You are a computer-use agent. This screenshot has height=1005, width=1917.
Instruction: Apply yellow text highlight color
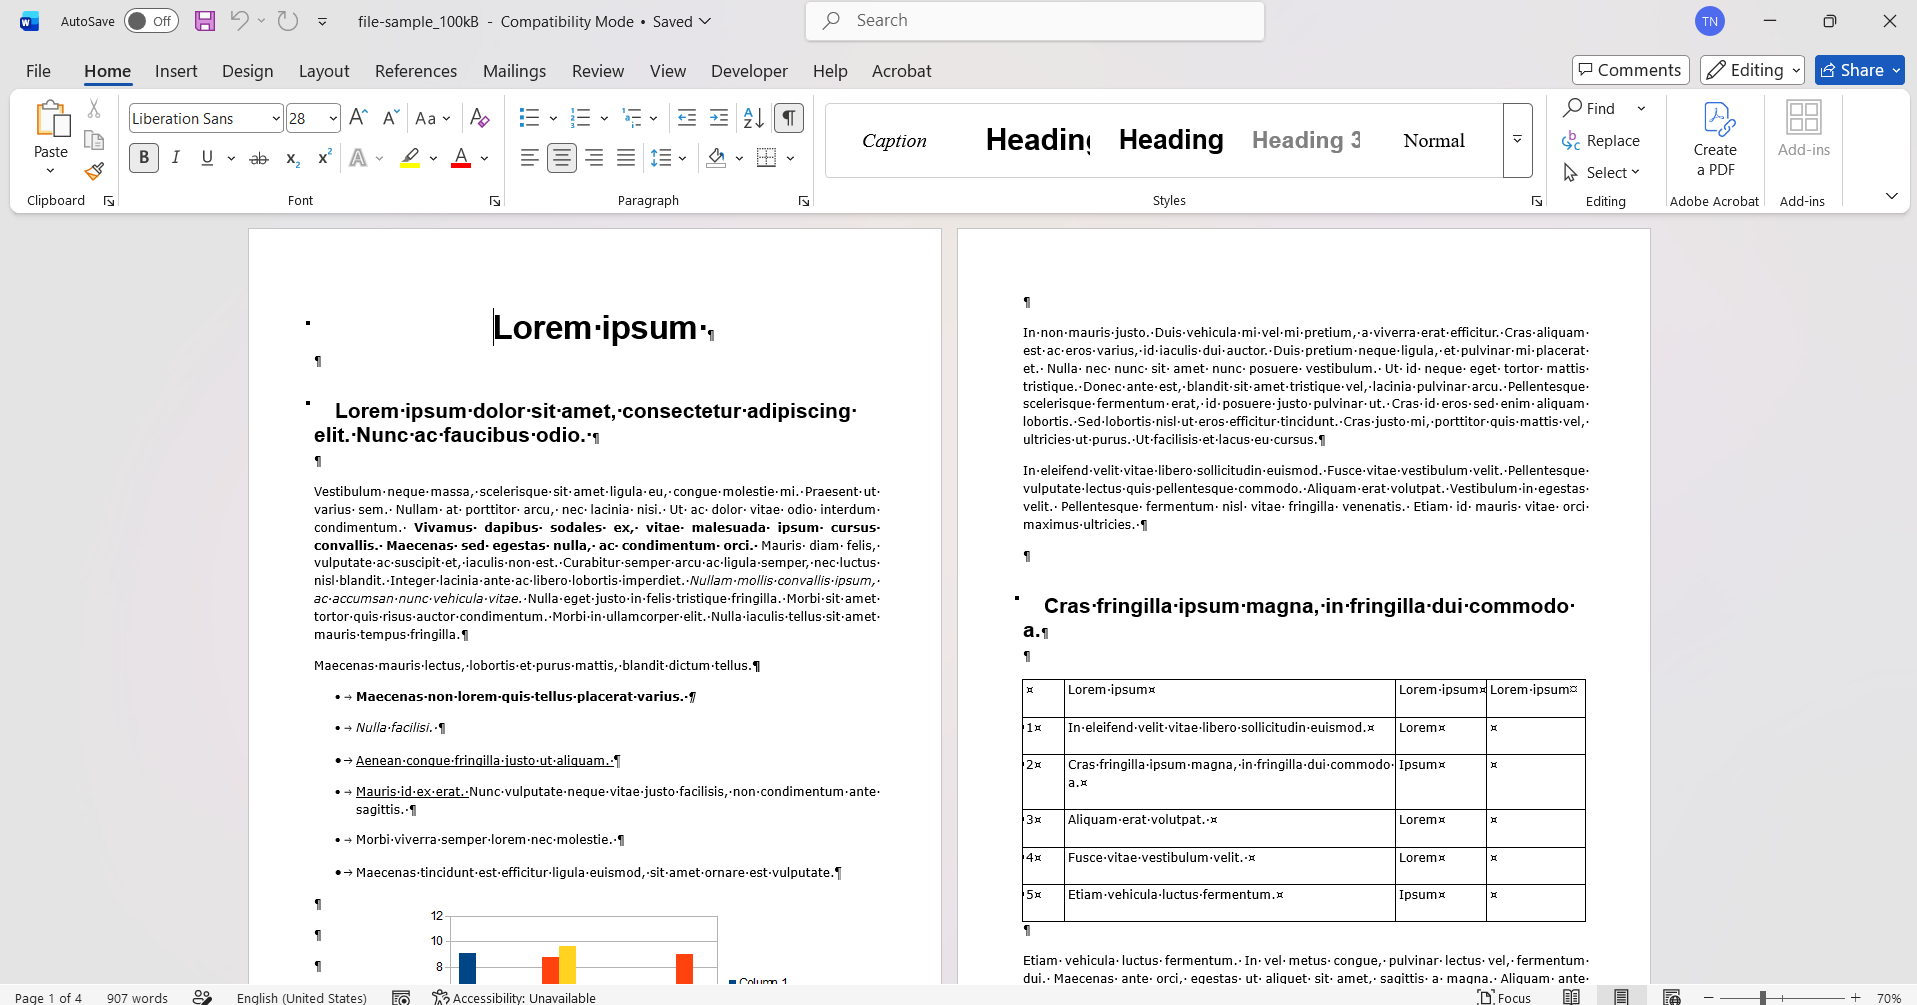pyautogui.click(x=410, y=158)
